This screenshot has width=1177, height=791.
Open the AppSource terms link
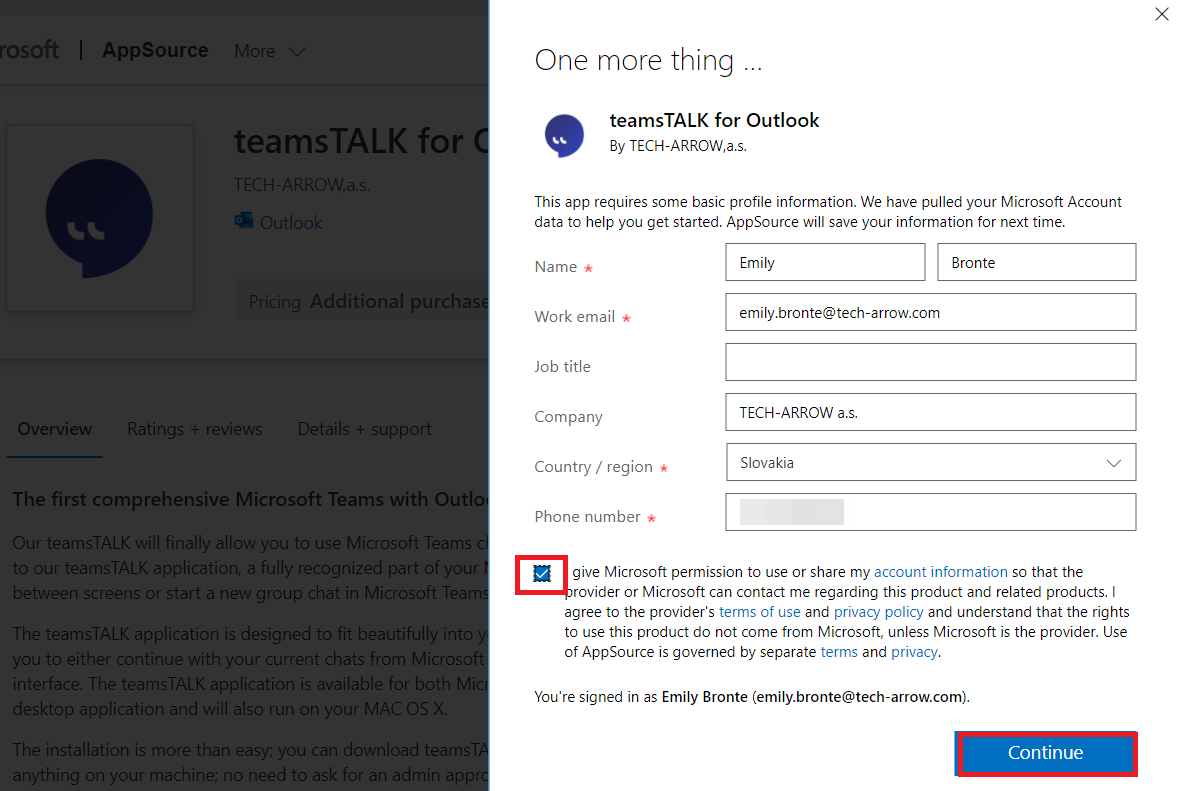838,651
